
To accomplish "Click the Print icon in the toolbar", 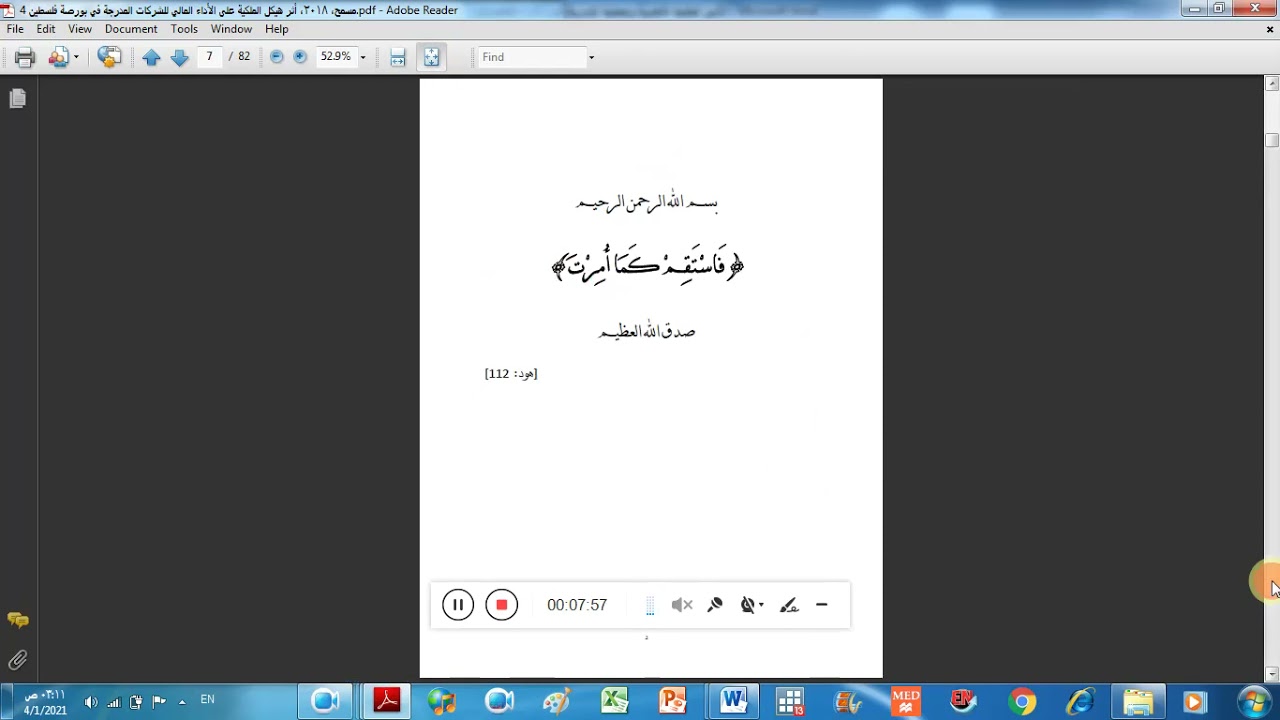I will (25, 57).
